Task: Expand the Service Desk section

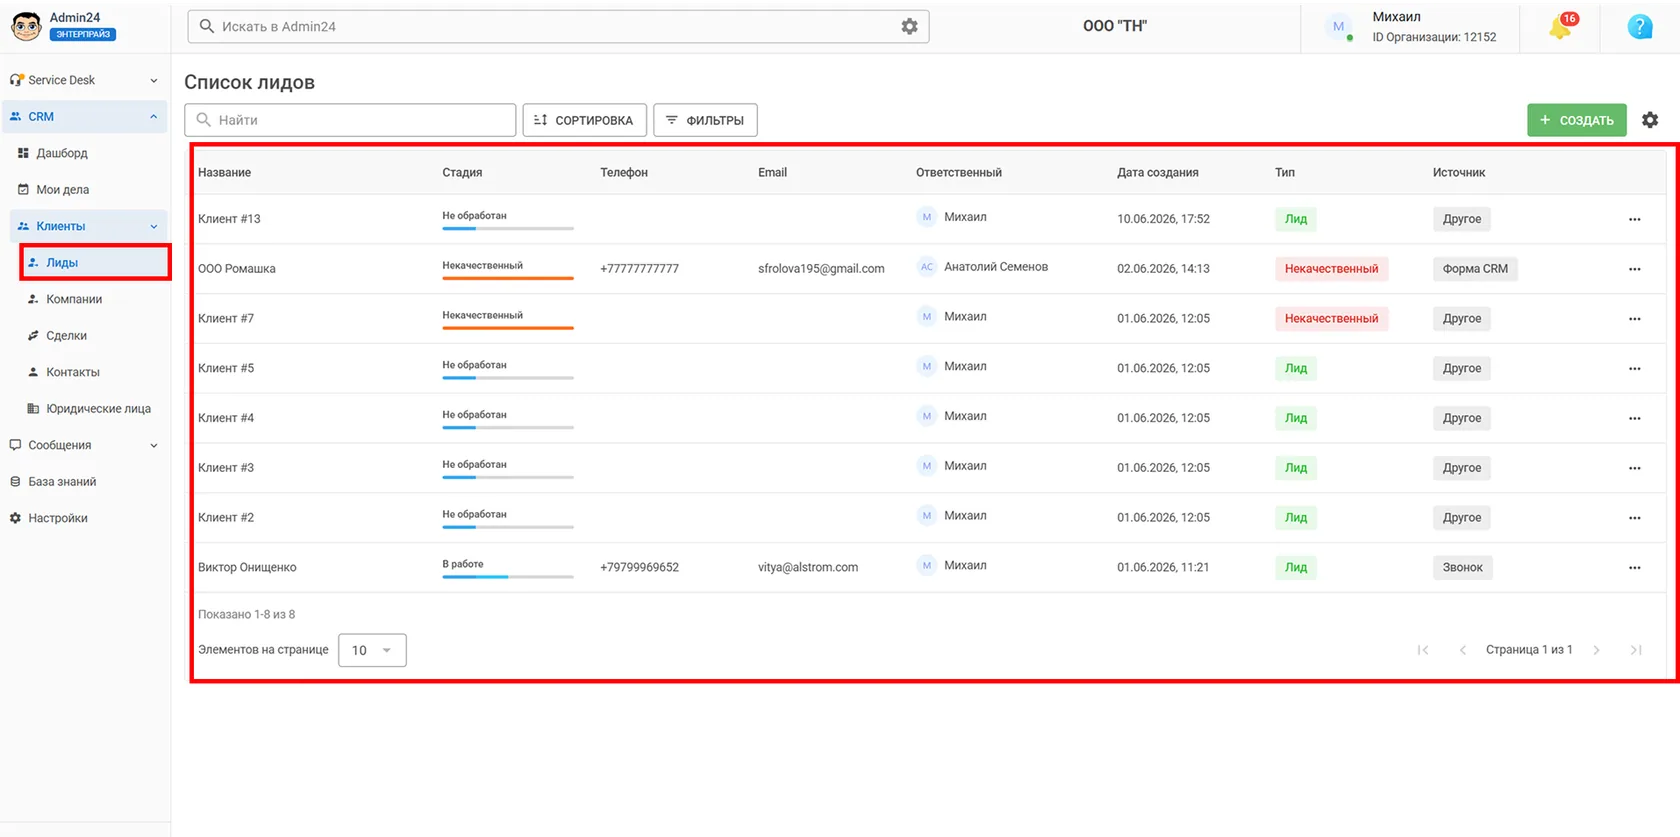Action: [x=85, y=80]
